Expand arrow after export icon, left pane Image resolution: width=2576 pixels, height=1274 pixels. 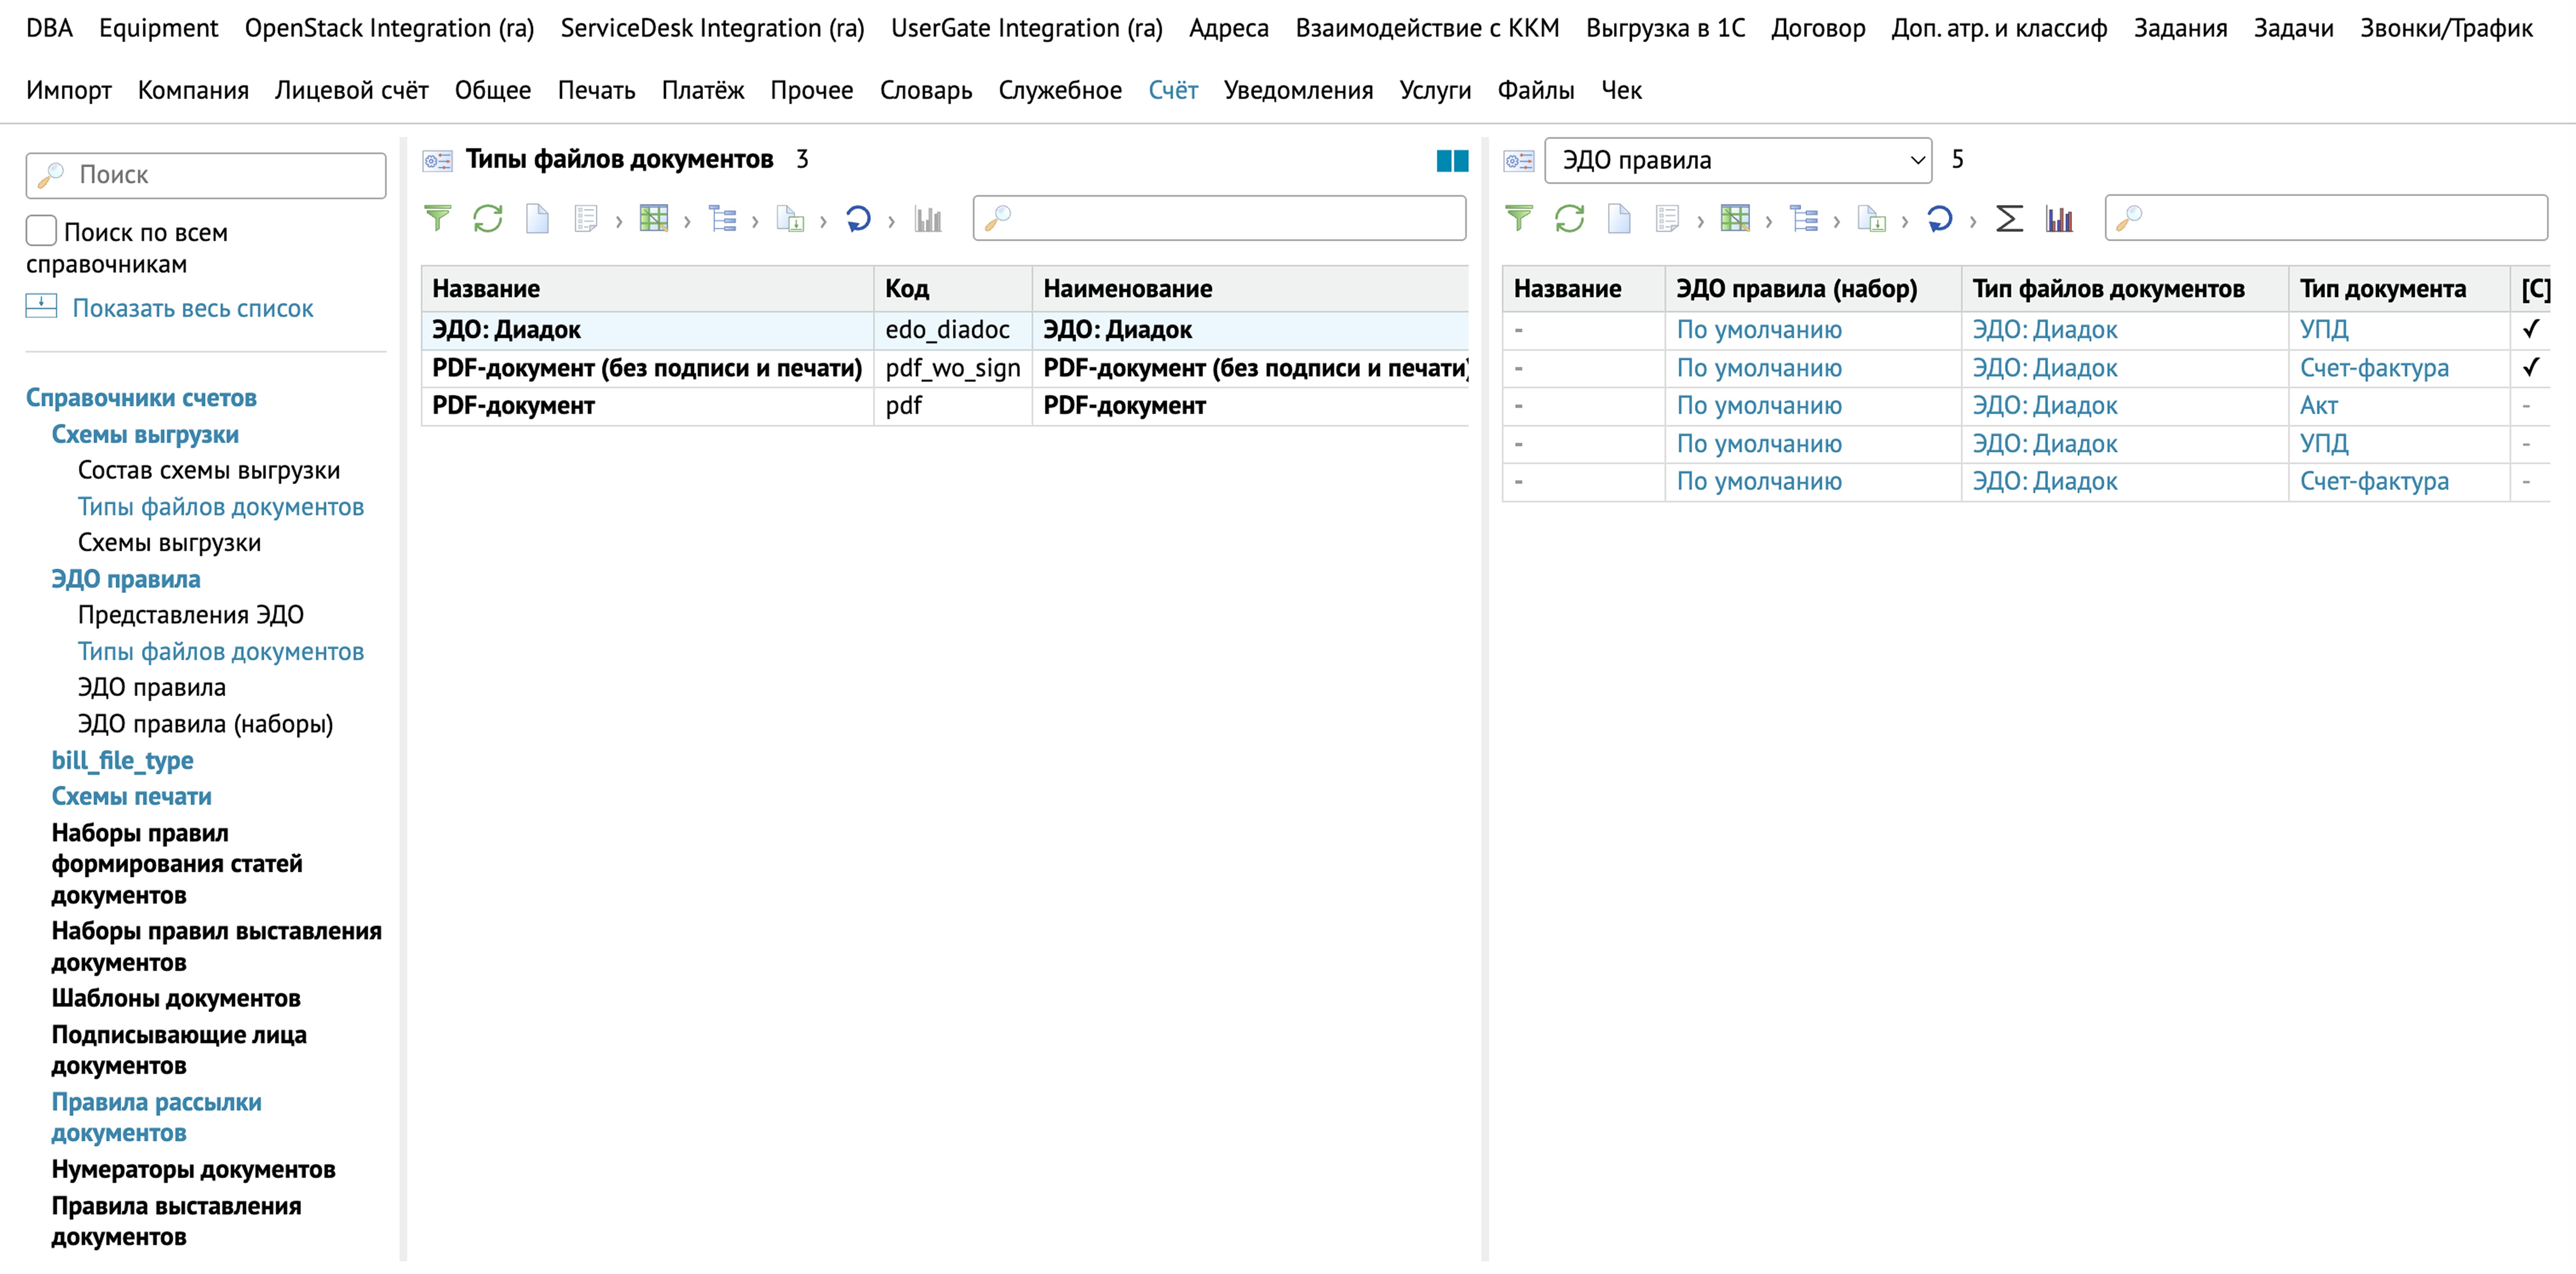(x=823, y=221)
